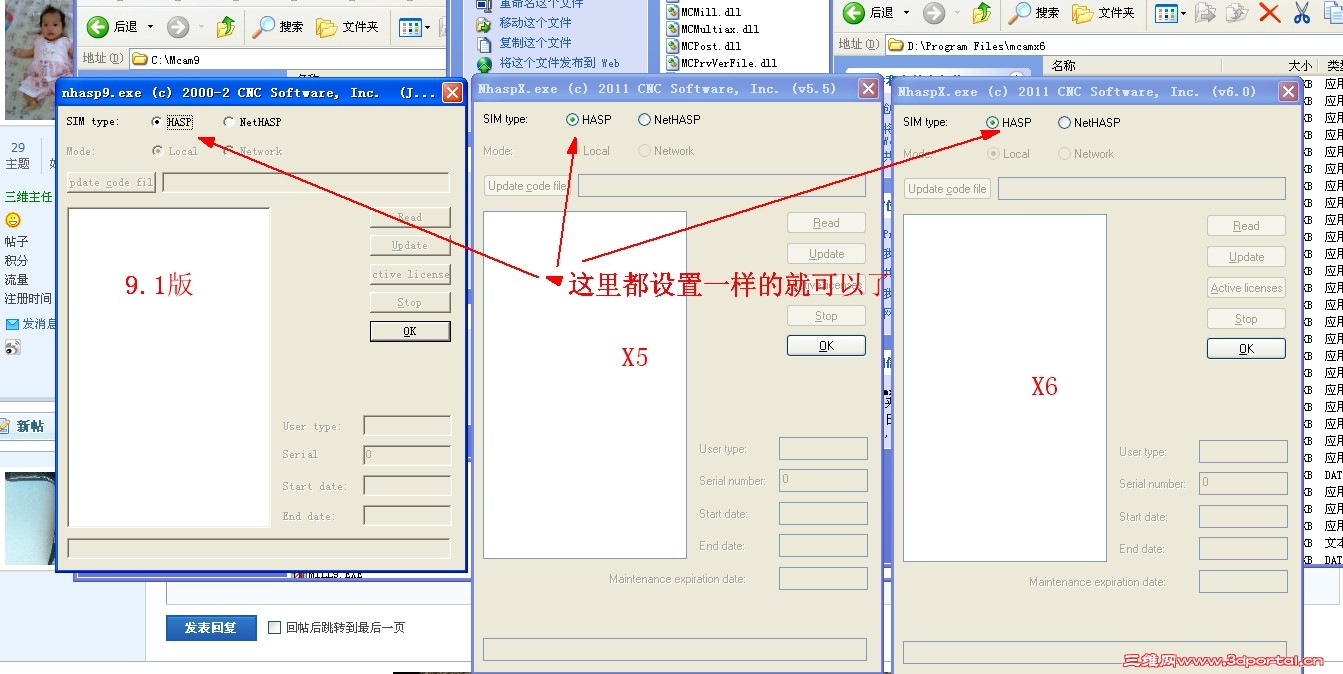Screen dimensions: 1343x674
Task: Open Search in the mcamx6 window
Action: pos(1033,13)
